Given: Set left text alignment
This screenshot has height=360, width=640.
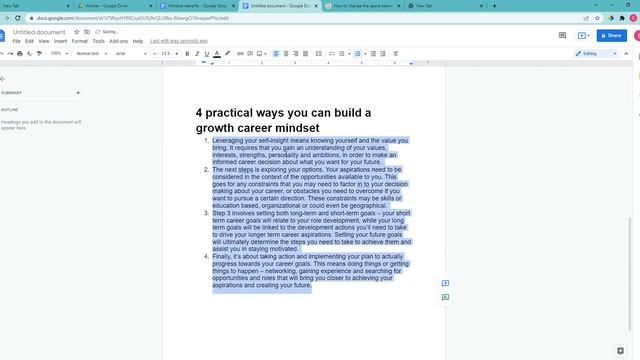Looking at the screenshot, I should pyautogui.click(x=276, y=53).
